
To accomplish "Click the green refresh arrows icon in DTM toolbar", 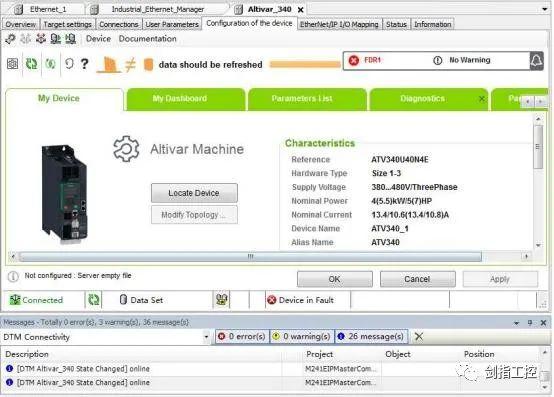I will pos(31,64).
